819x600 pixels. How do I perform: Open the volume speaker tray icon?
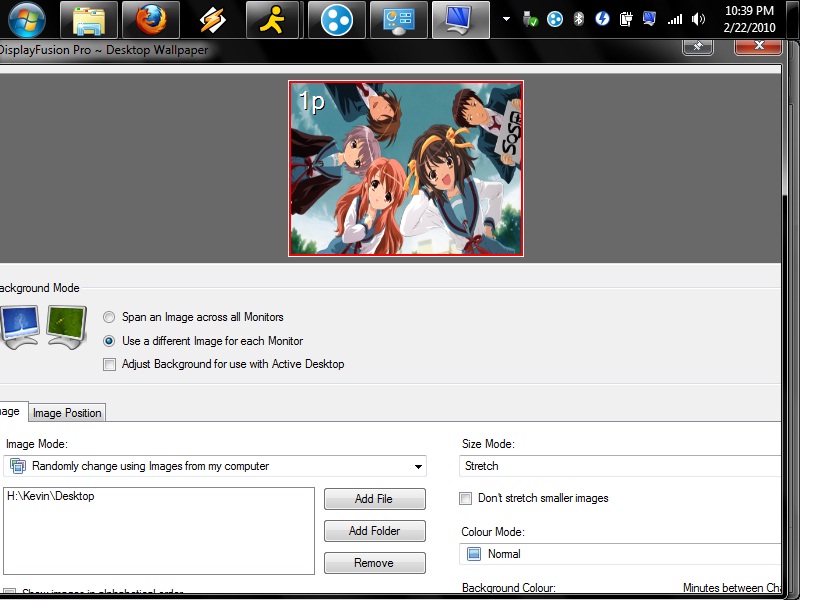(698, 19)
